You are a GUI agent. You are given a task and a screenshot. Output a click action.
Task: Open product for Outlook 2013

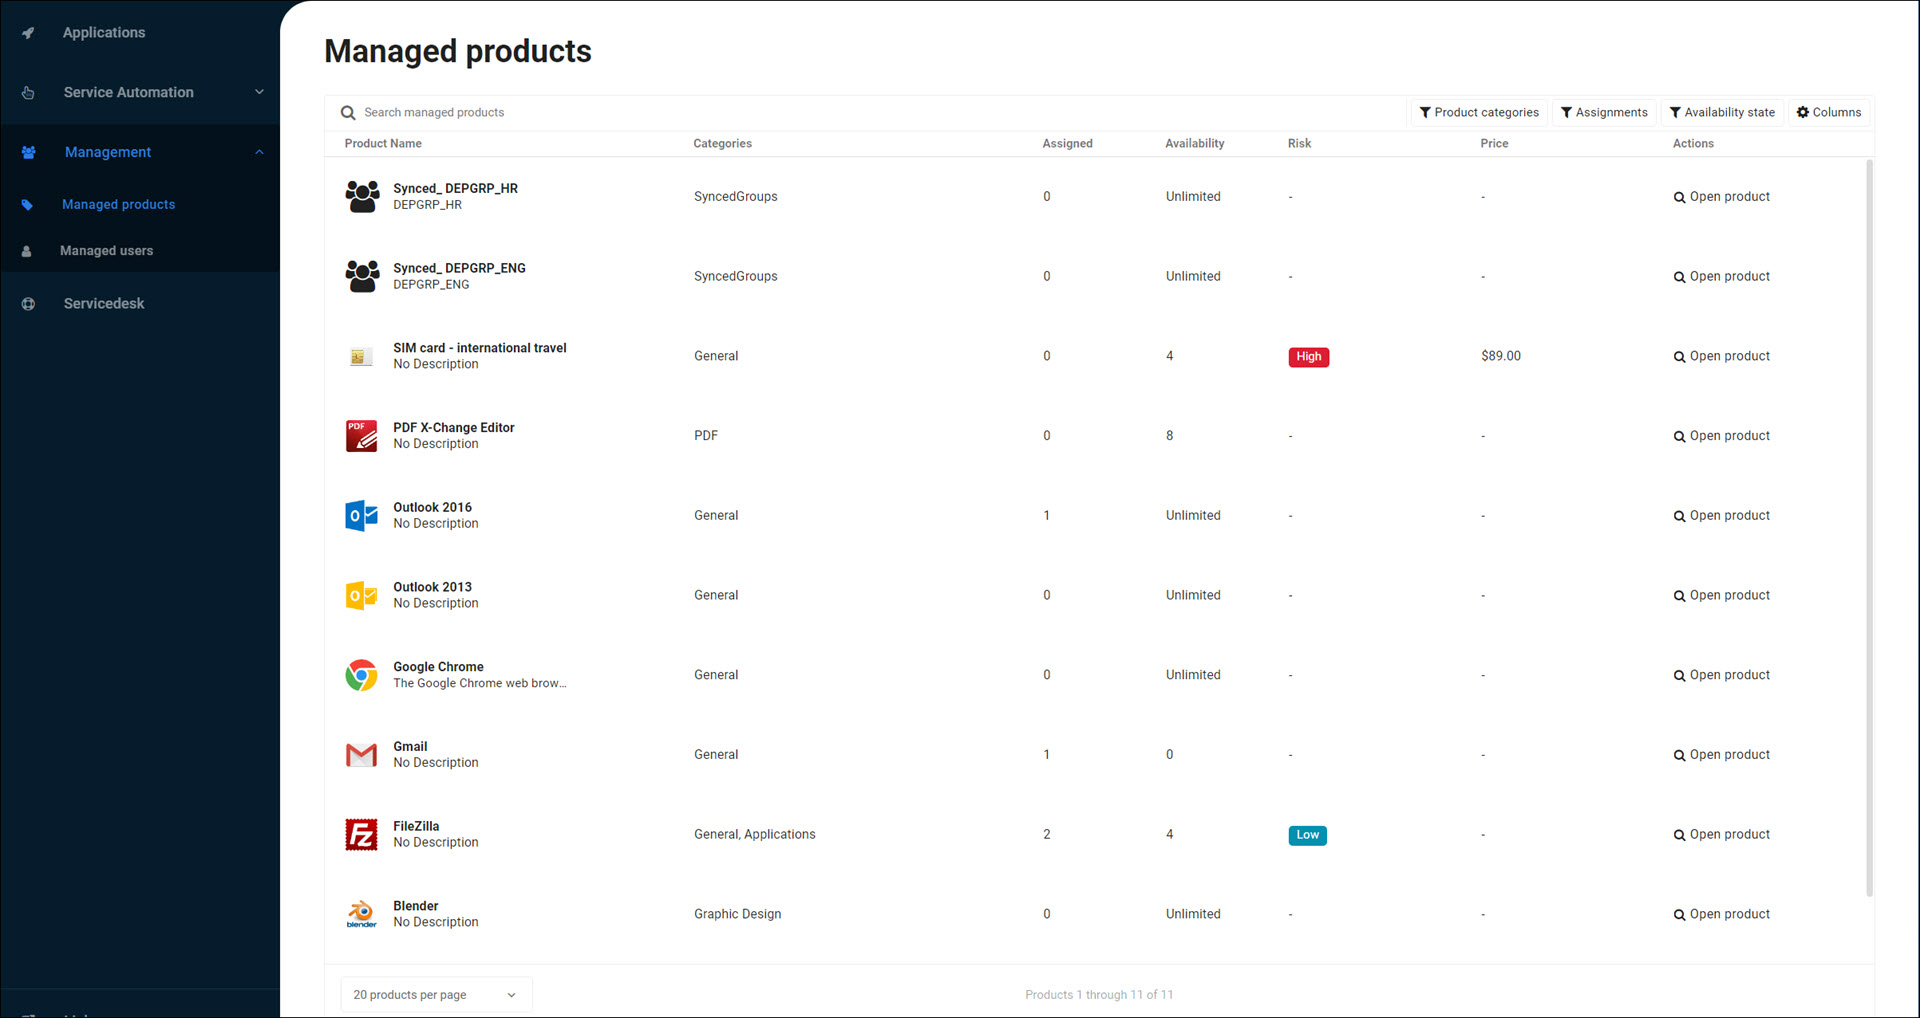pyautogui.click(x=1721, y=596)
